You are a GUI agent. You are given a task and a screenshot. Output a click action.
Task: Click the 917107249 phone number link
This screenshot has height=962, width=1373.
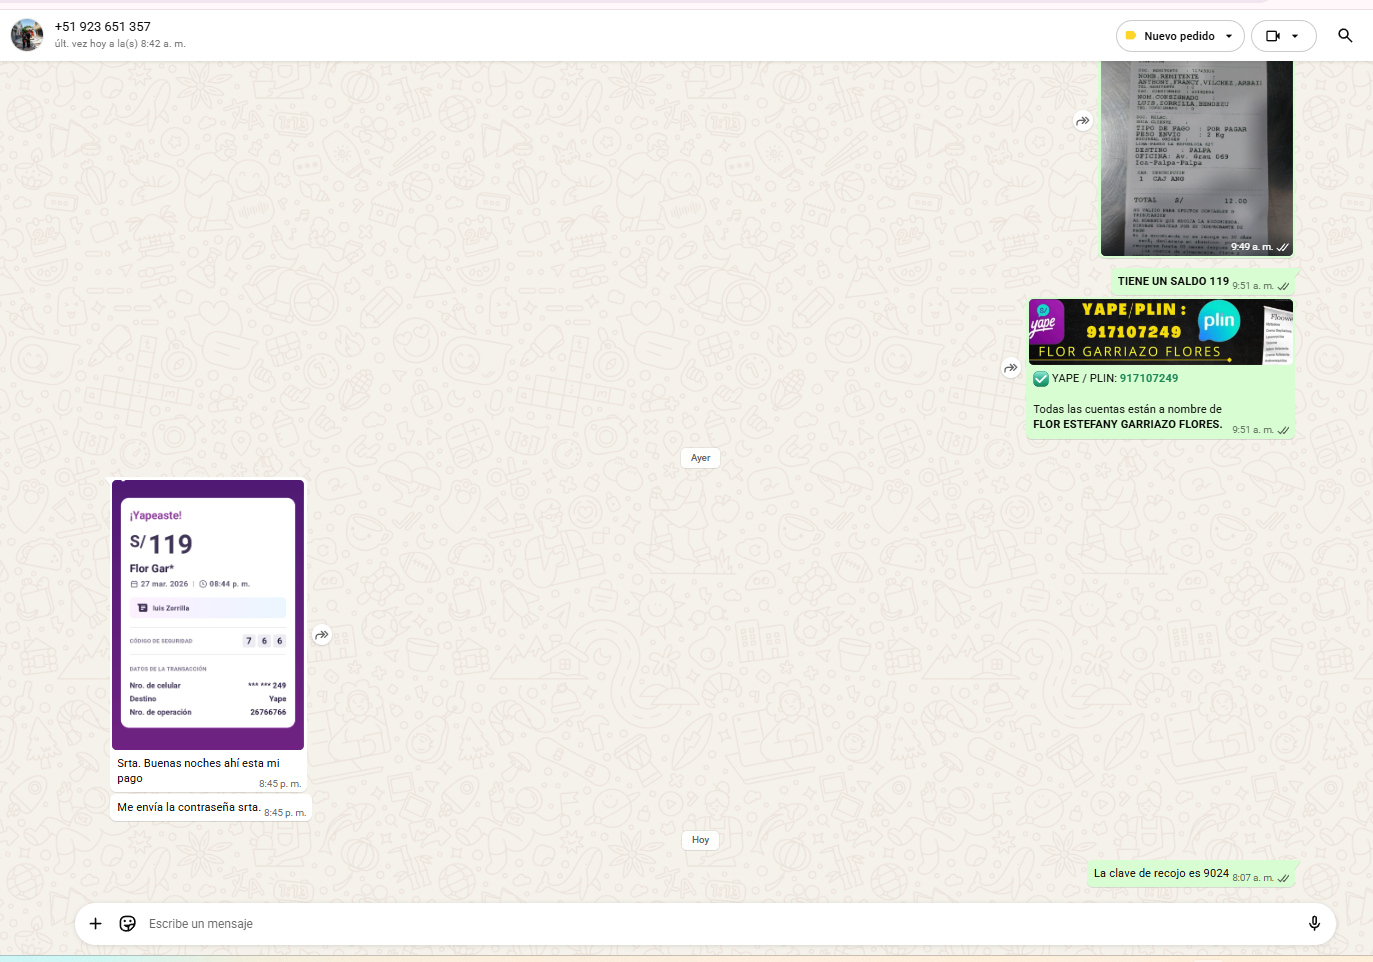pos(1149,378)
